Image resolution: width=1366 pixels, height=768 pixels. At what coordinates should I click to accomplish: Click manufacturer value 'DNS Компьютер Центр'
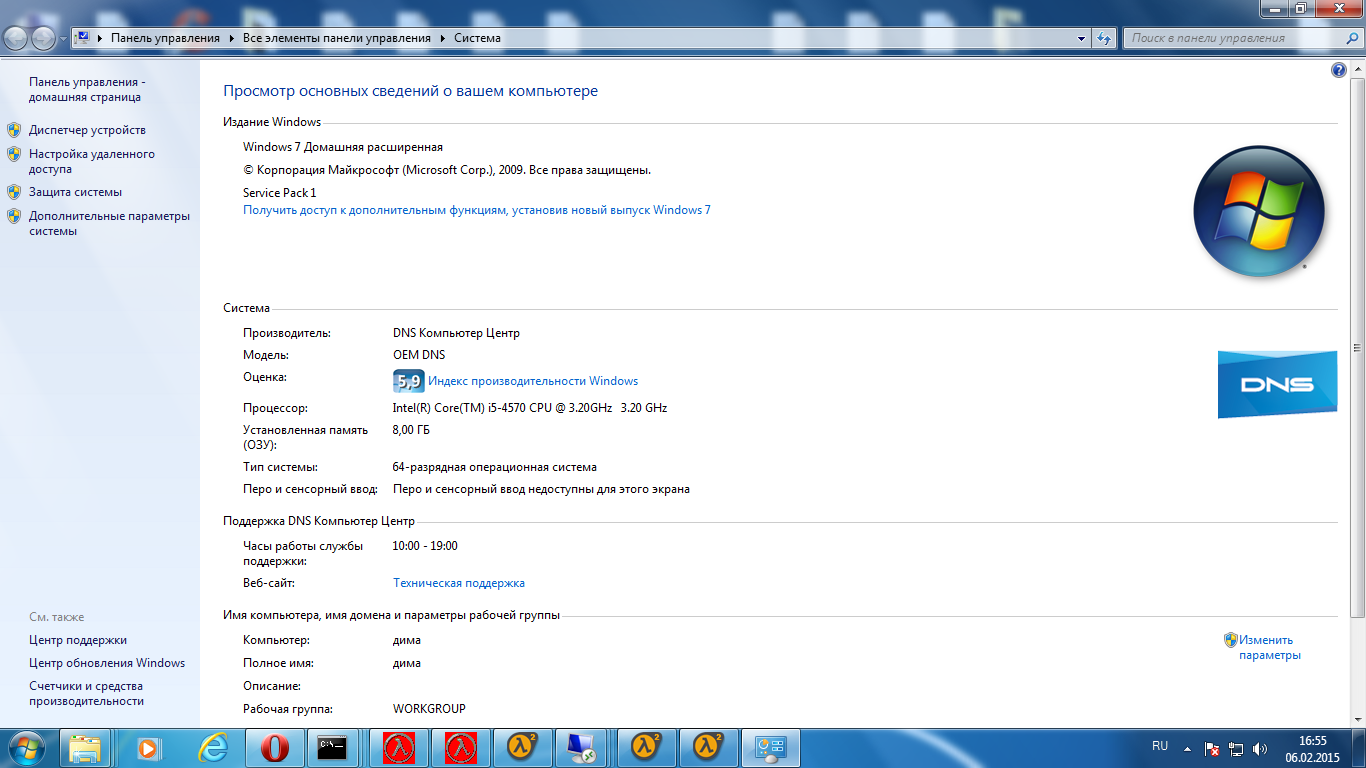click(x=457, y=333)
